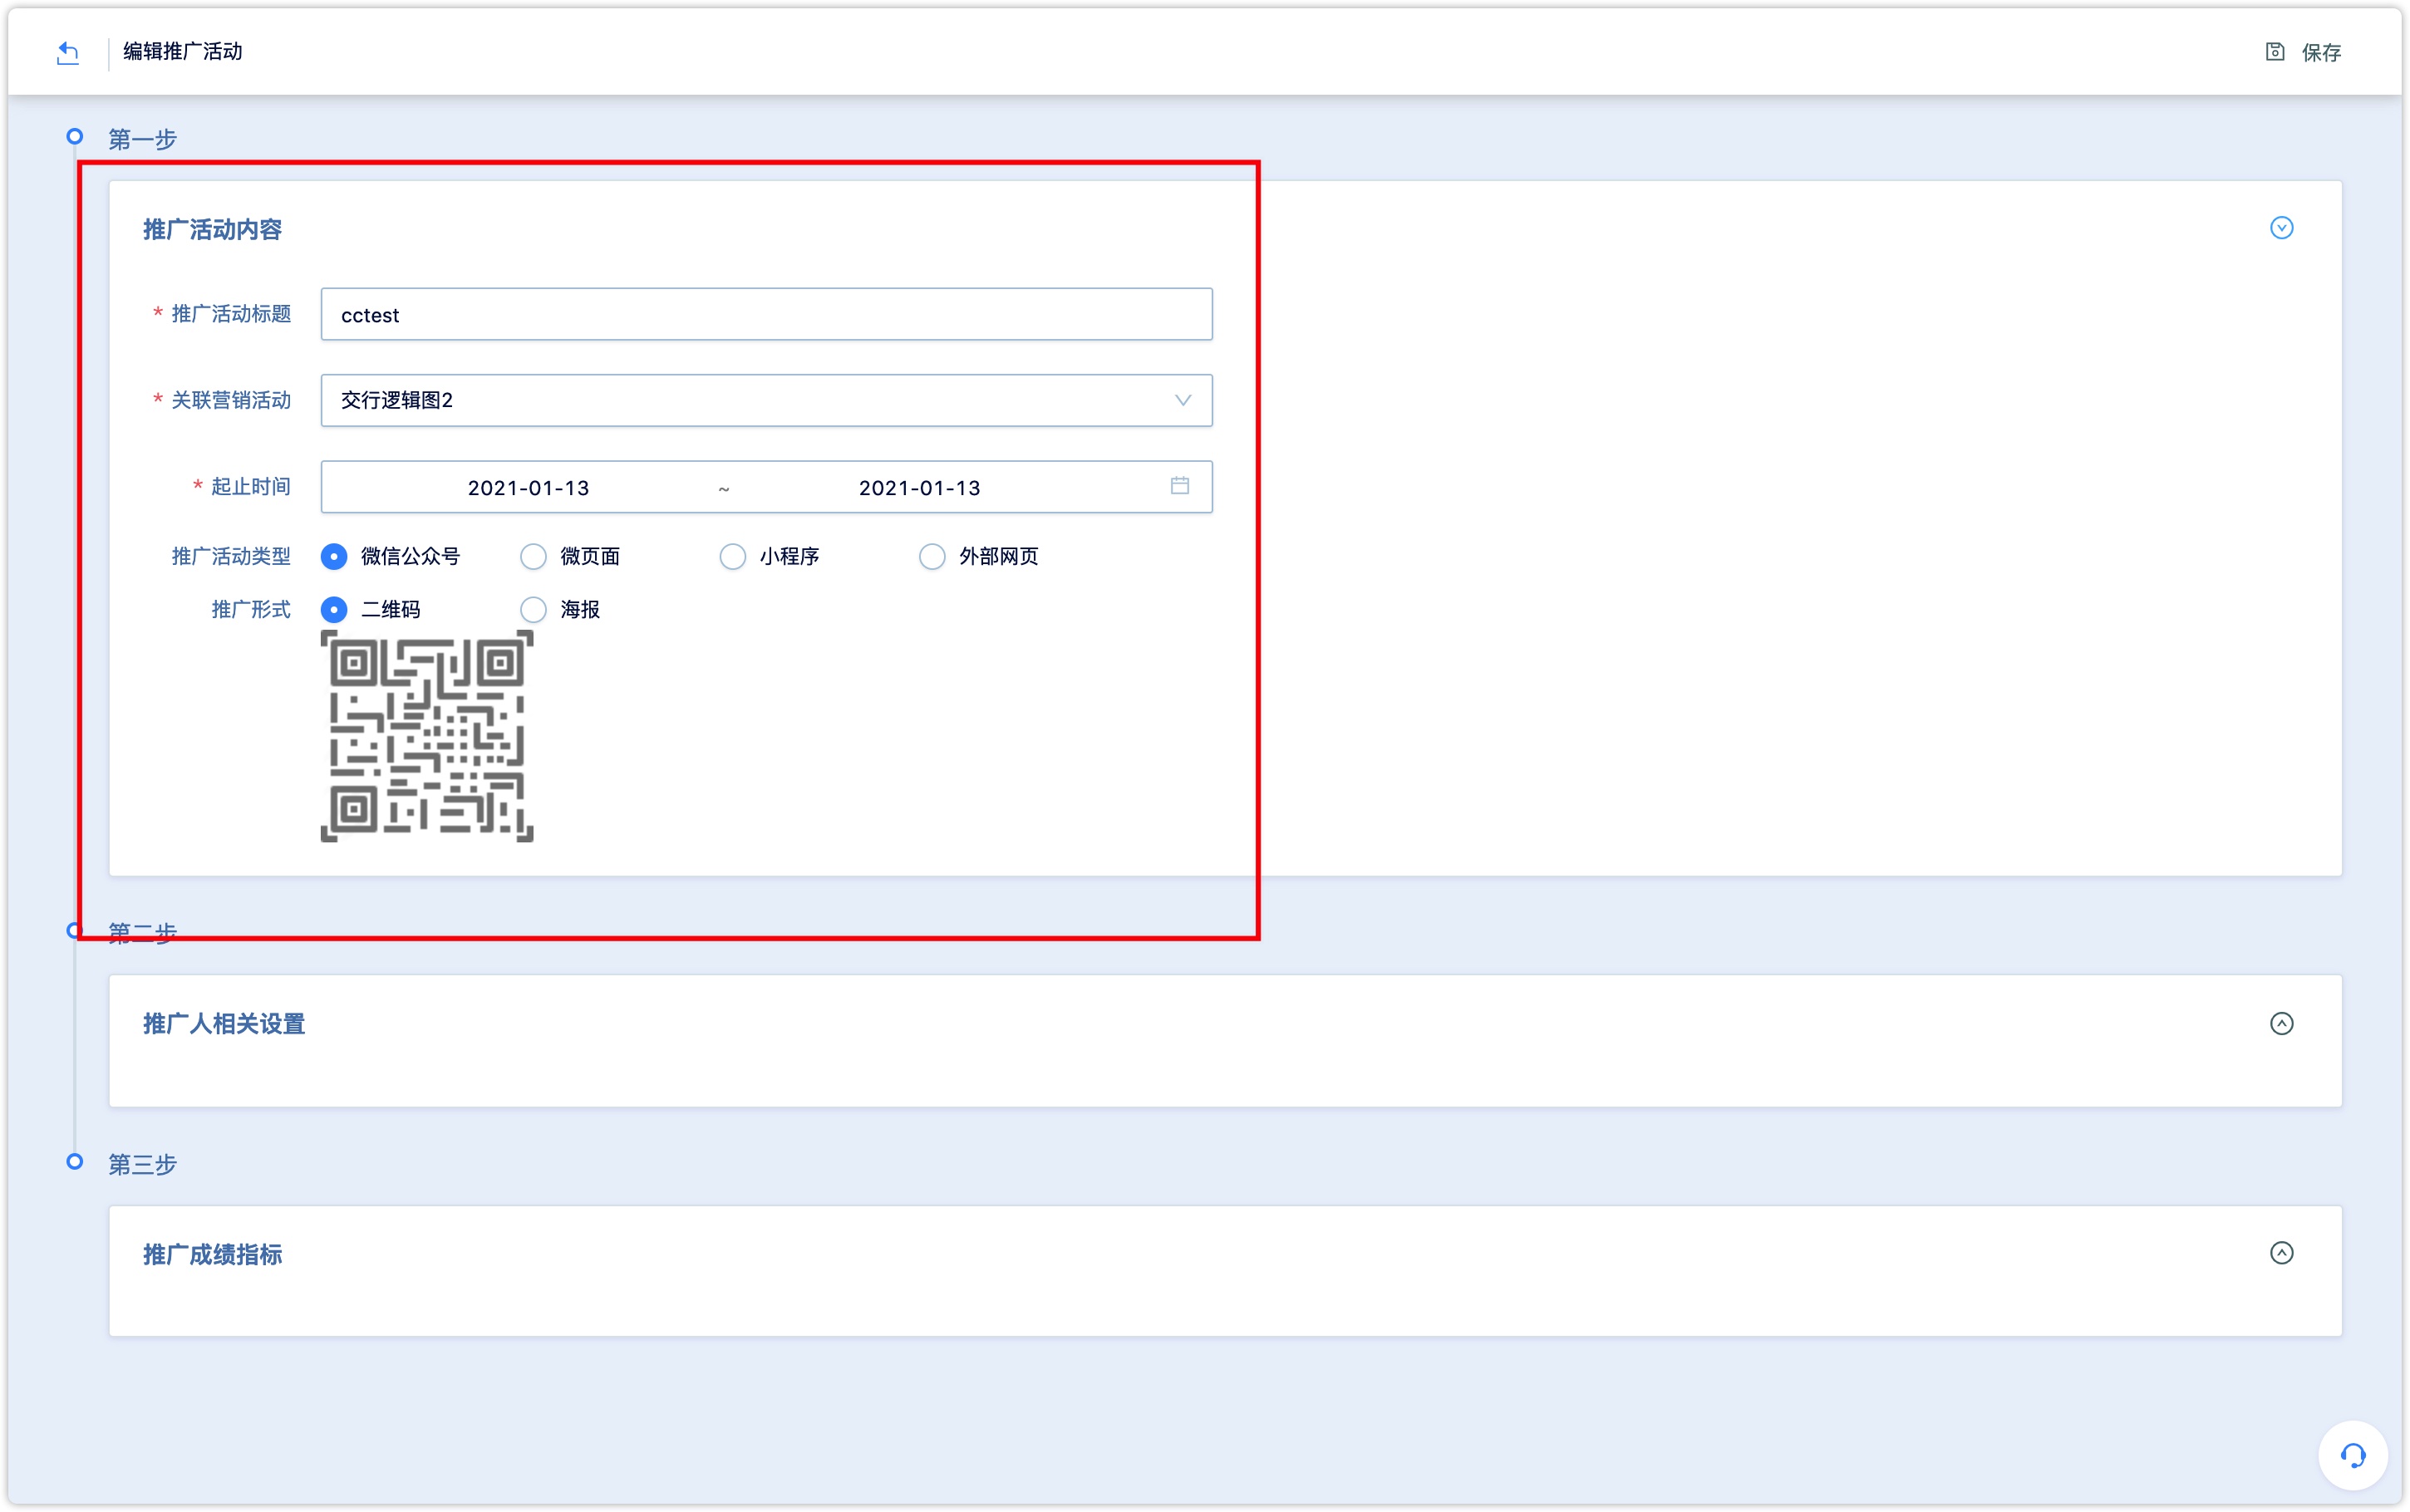Collapse the 推广活动内容 section
The height and width of the screenshot is (1512, 2410).
pos(2281,228)
